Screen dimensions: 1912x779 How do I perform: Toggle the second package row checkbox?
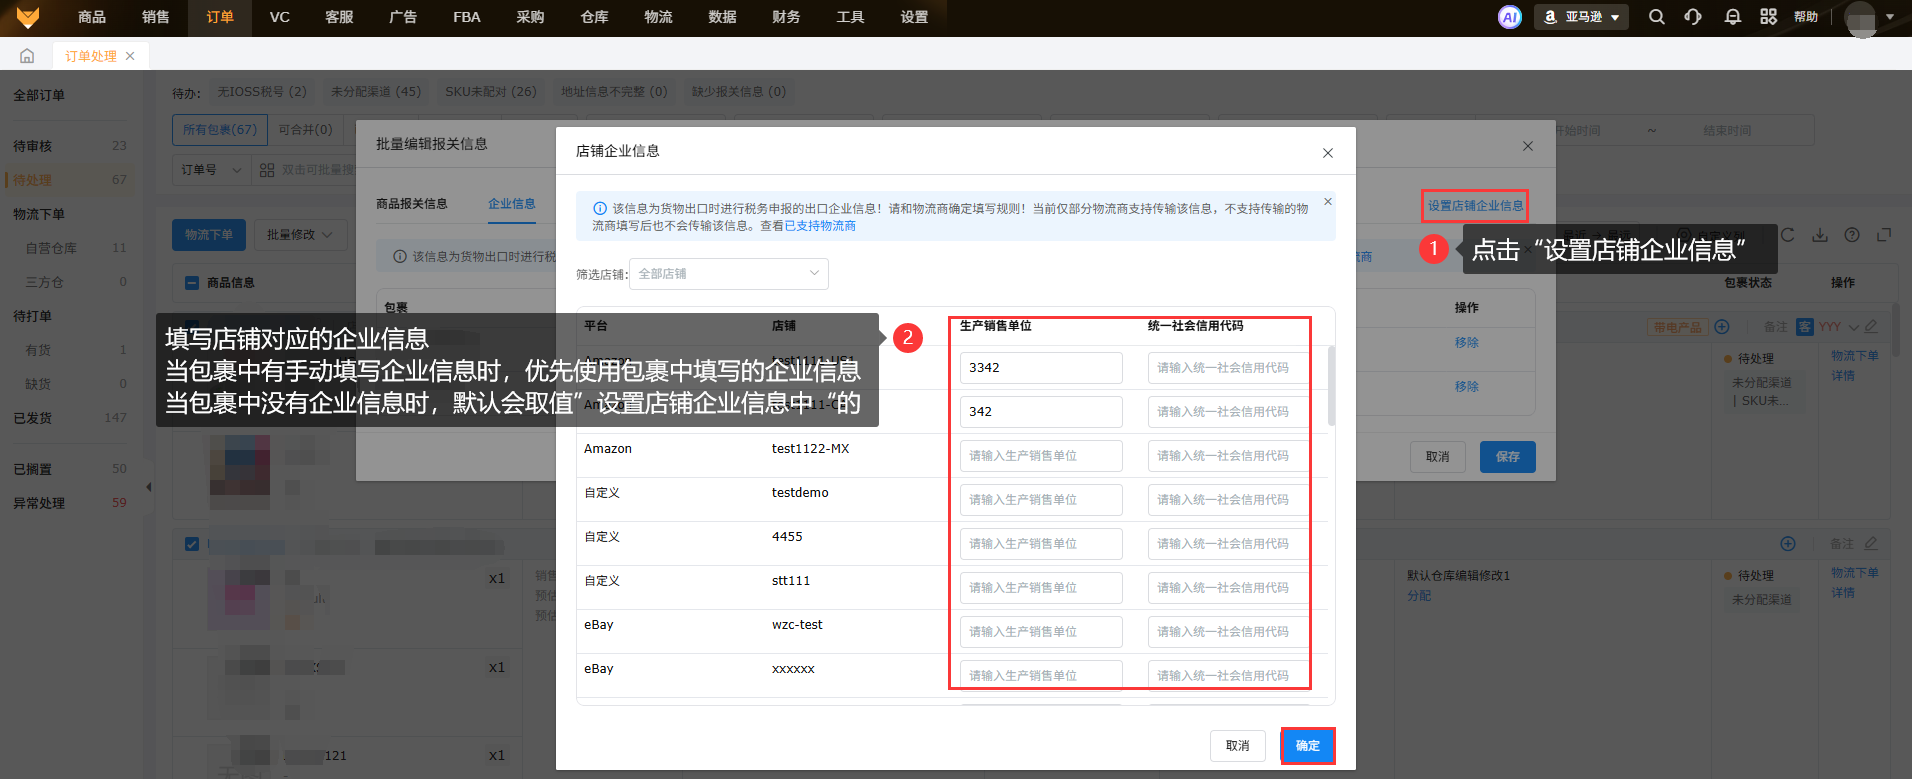[192, 544]
